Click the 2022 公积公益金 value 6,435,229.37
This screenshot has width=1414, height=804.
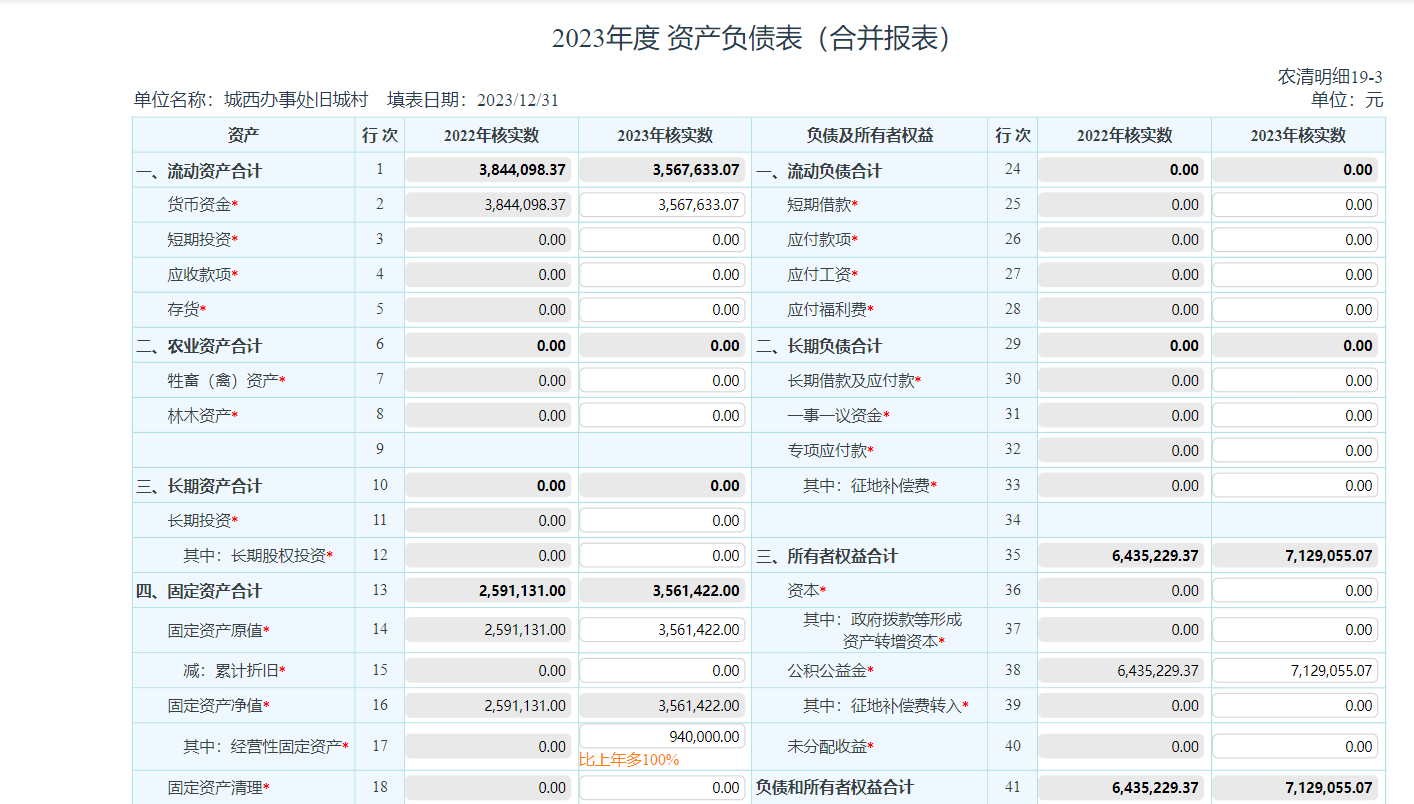(x=1121, y=671)
